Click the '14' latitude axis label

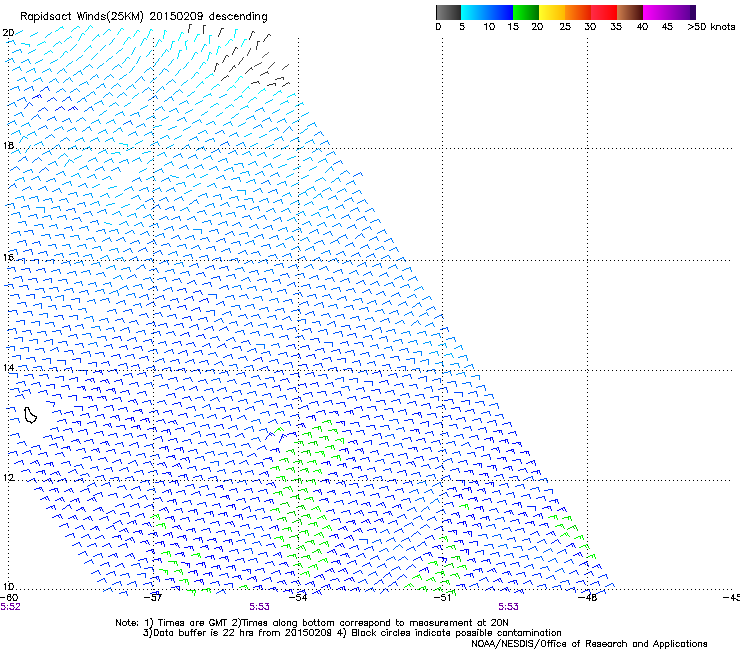[x=8, y=367]
